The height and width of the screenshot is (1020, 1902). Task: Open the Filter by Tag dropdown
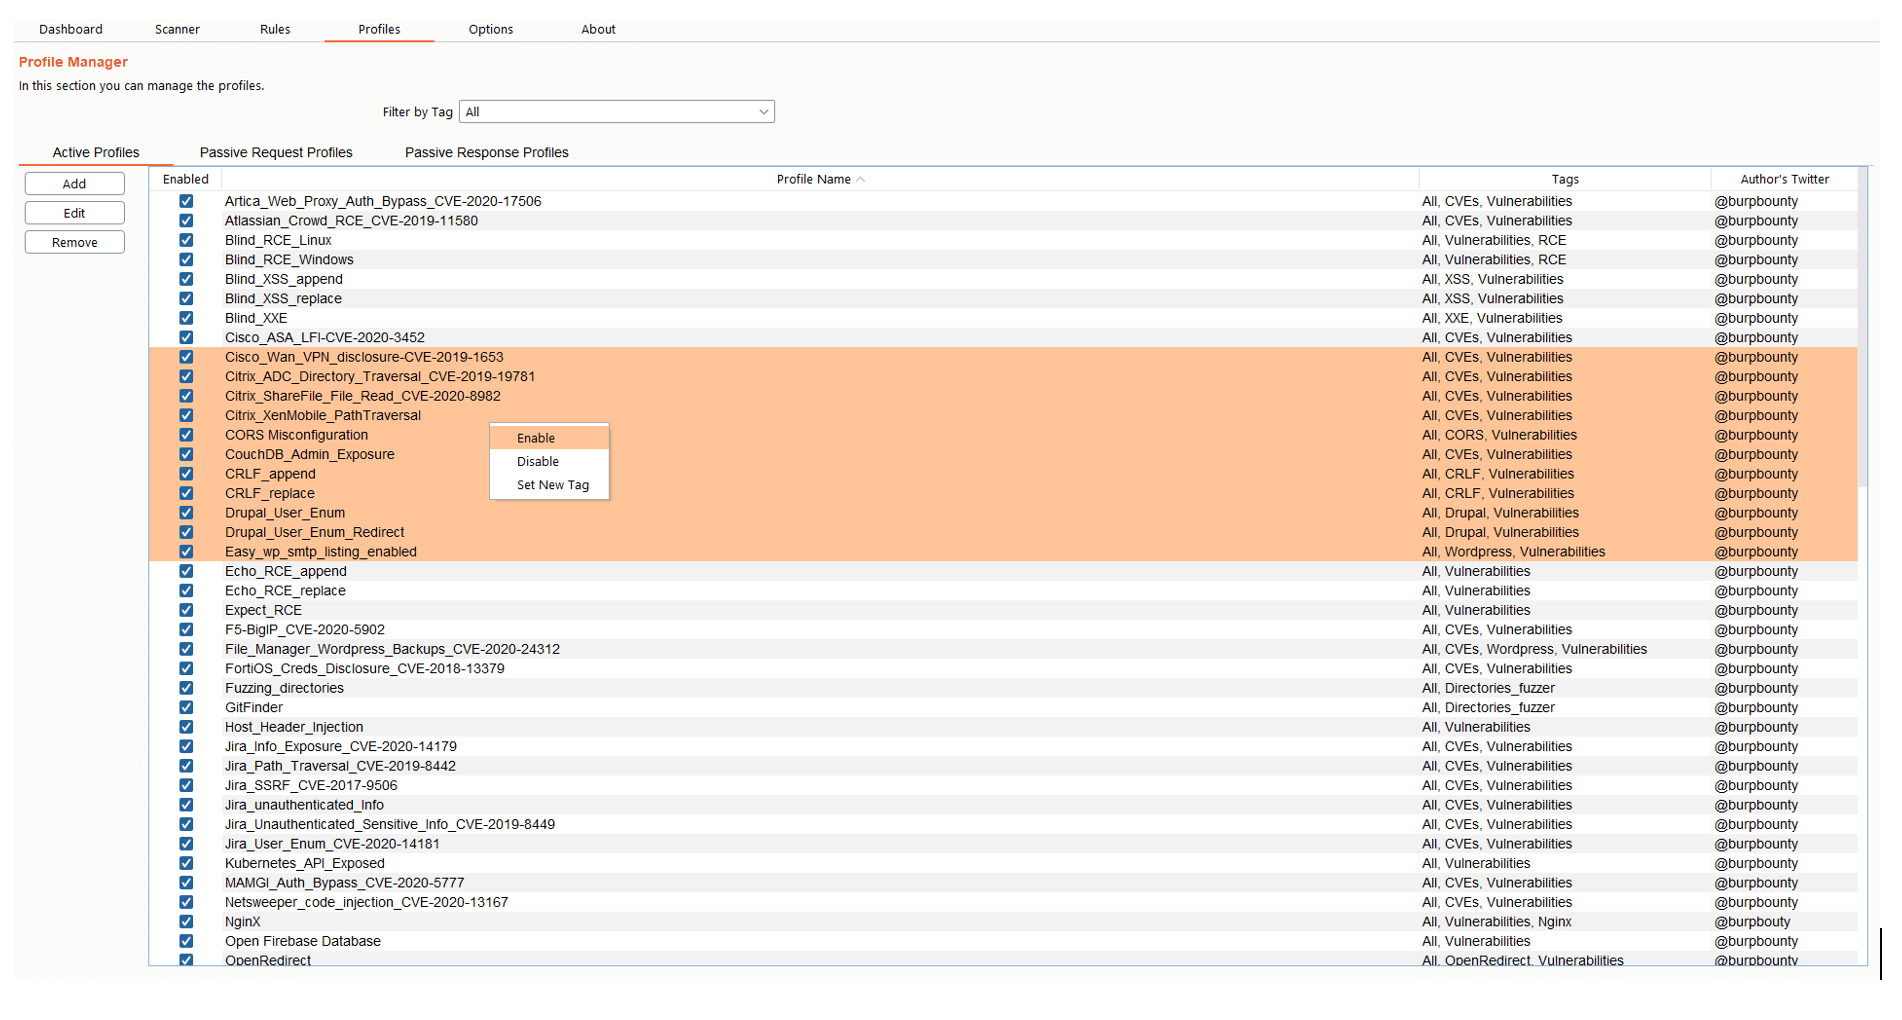[616, 112]
